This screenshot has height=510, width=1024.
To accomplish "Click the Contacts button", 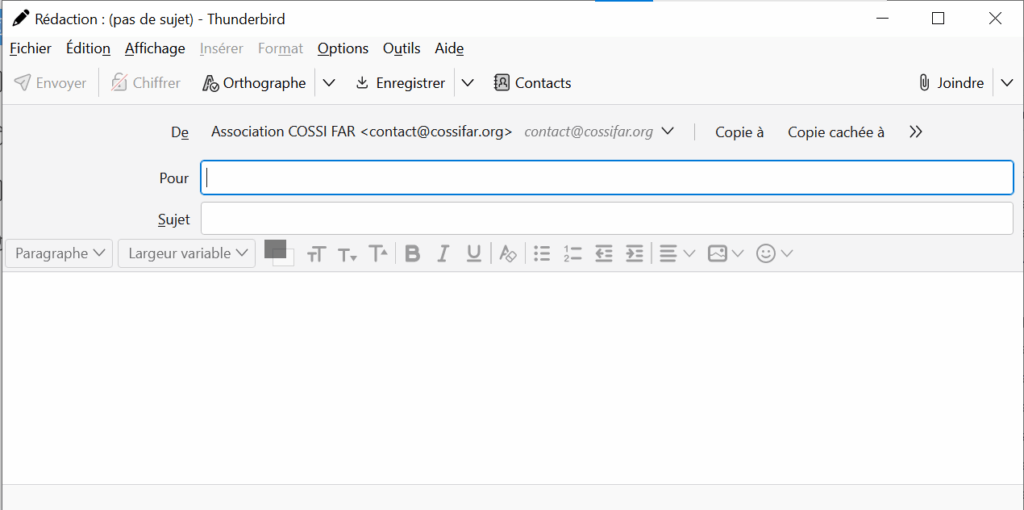I will click(x=533, y=83).
